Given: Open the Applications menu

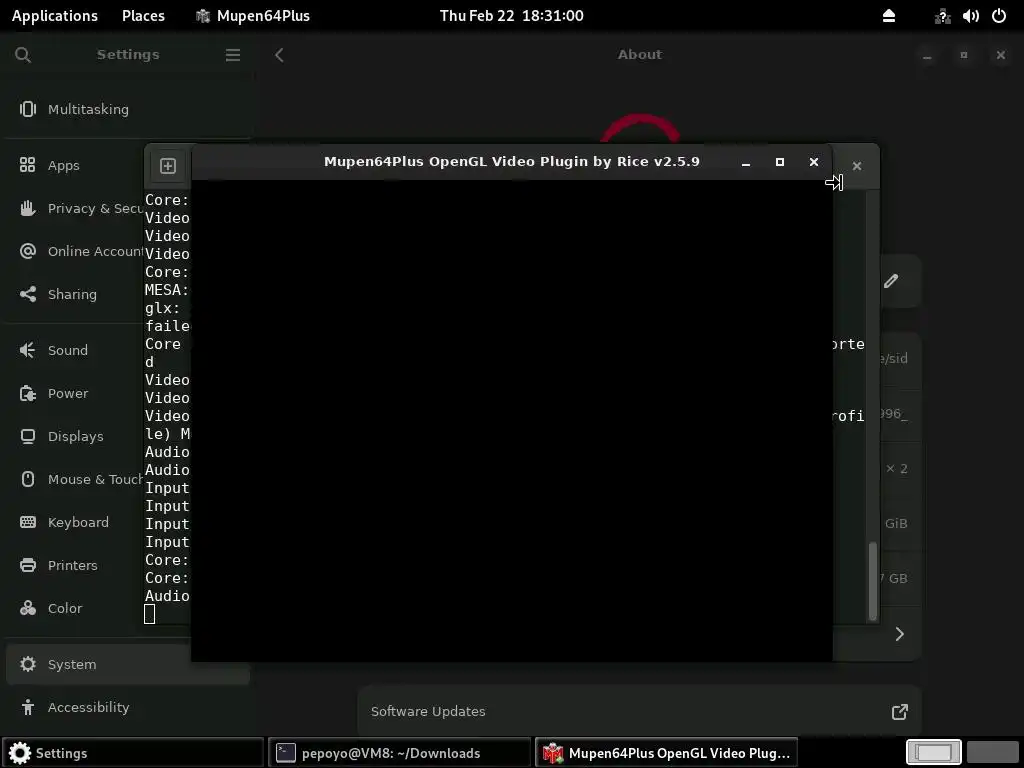Looking at the screenshot, I should 55,16.
